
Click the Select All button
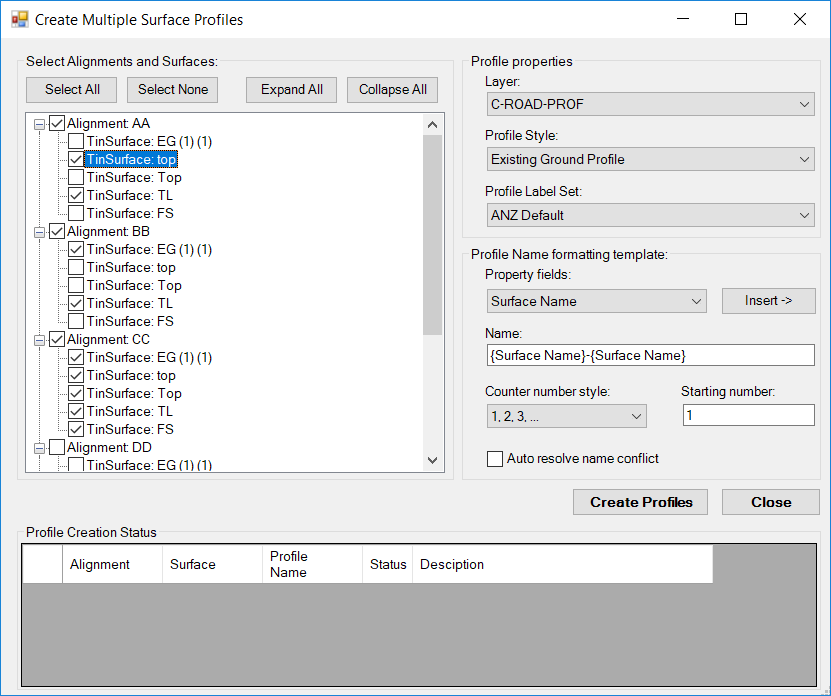tap(72, 90)
